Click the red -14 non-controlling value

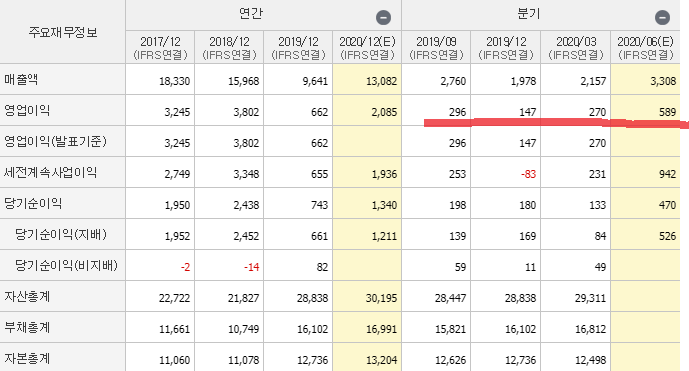[x=251, y=267]
